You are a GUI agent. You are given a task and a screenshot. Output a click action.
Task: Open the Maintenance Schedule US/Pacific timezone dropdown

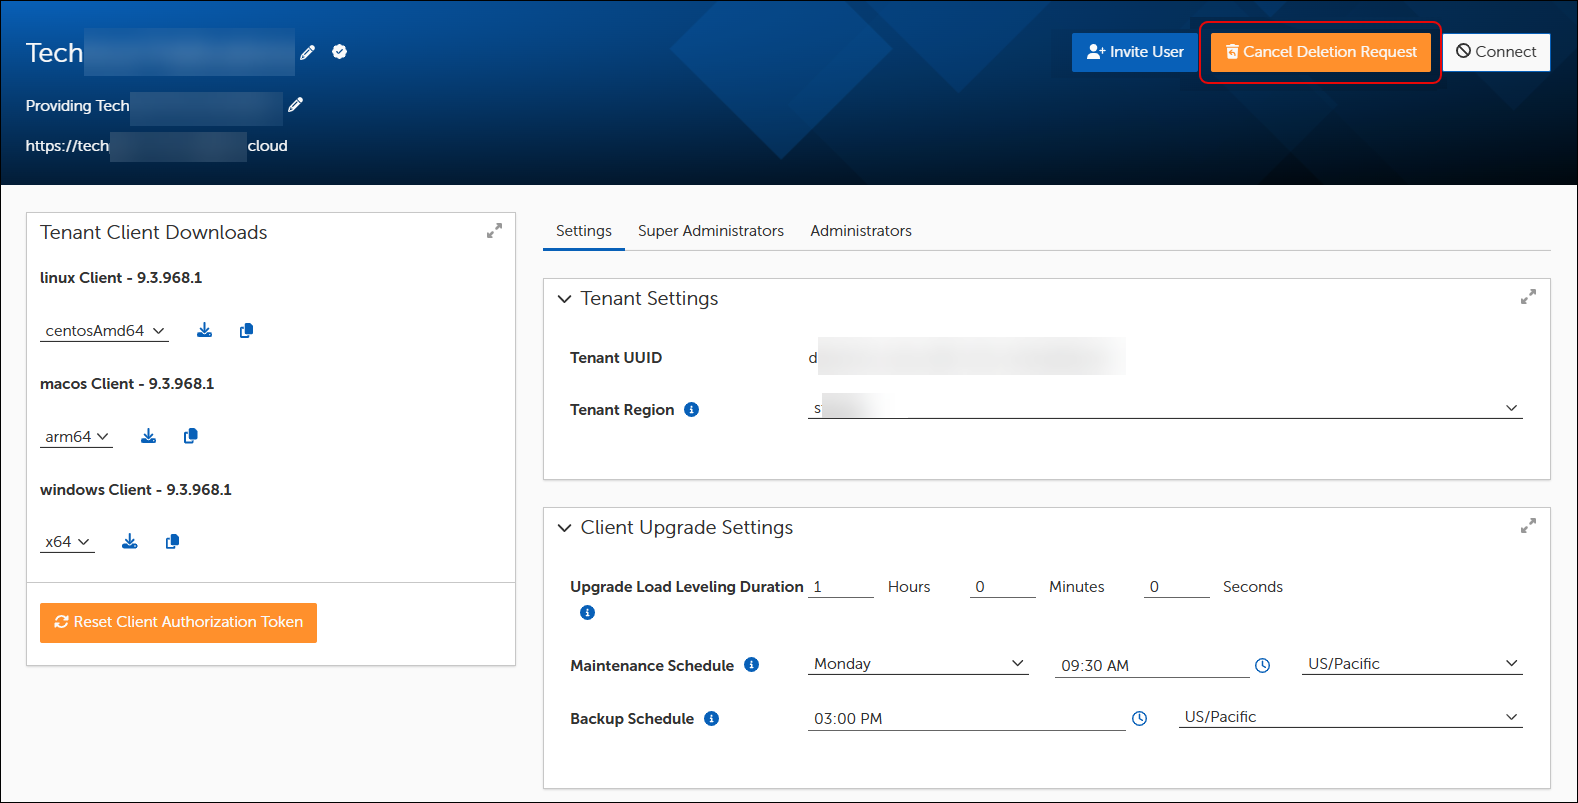click(x=1412, y=664)
